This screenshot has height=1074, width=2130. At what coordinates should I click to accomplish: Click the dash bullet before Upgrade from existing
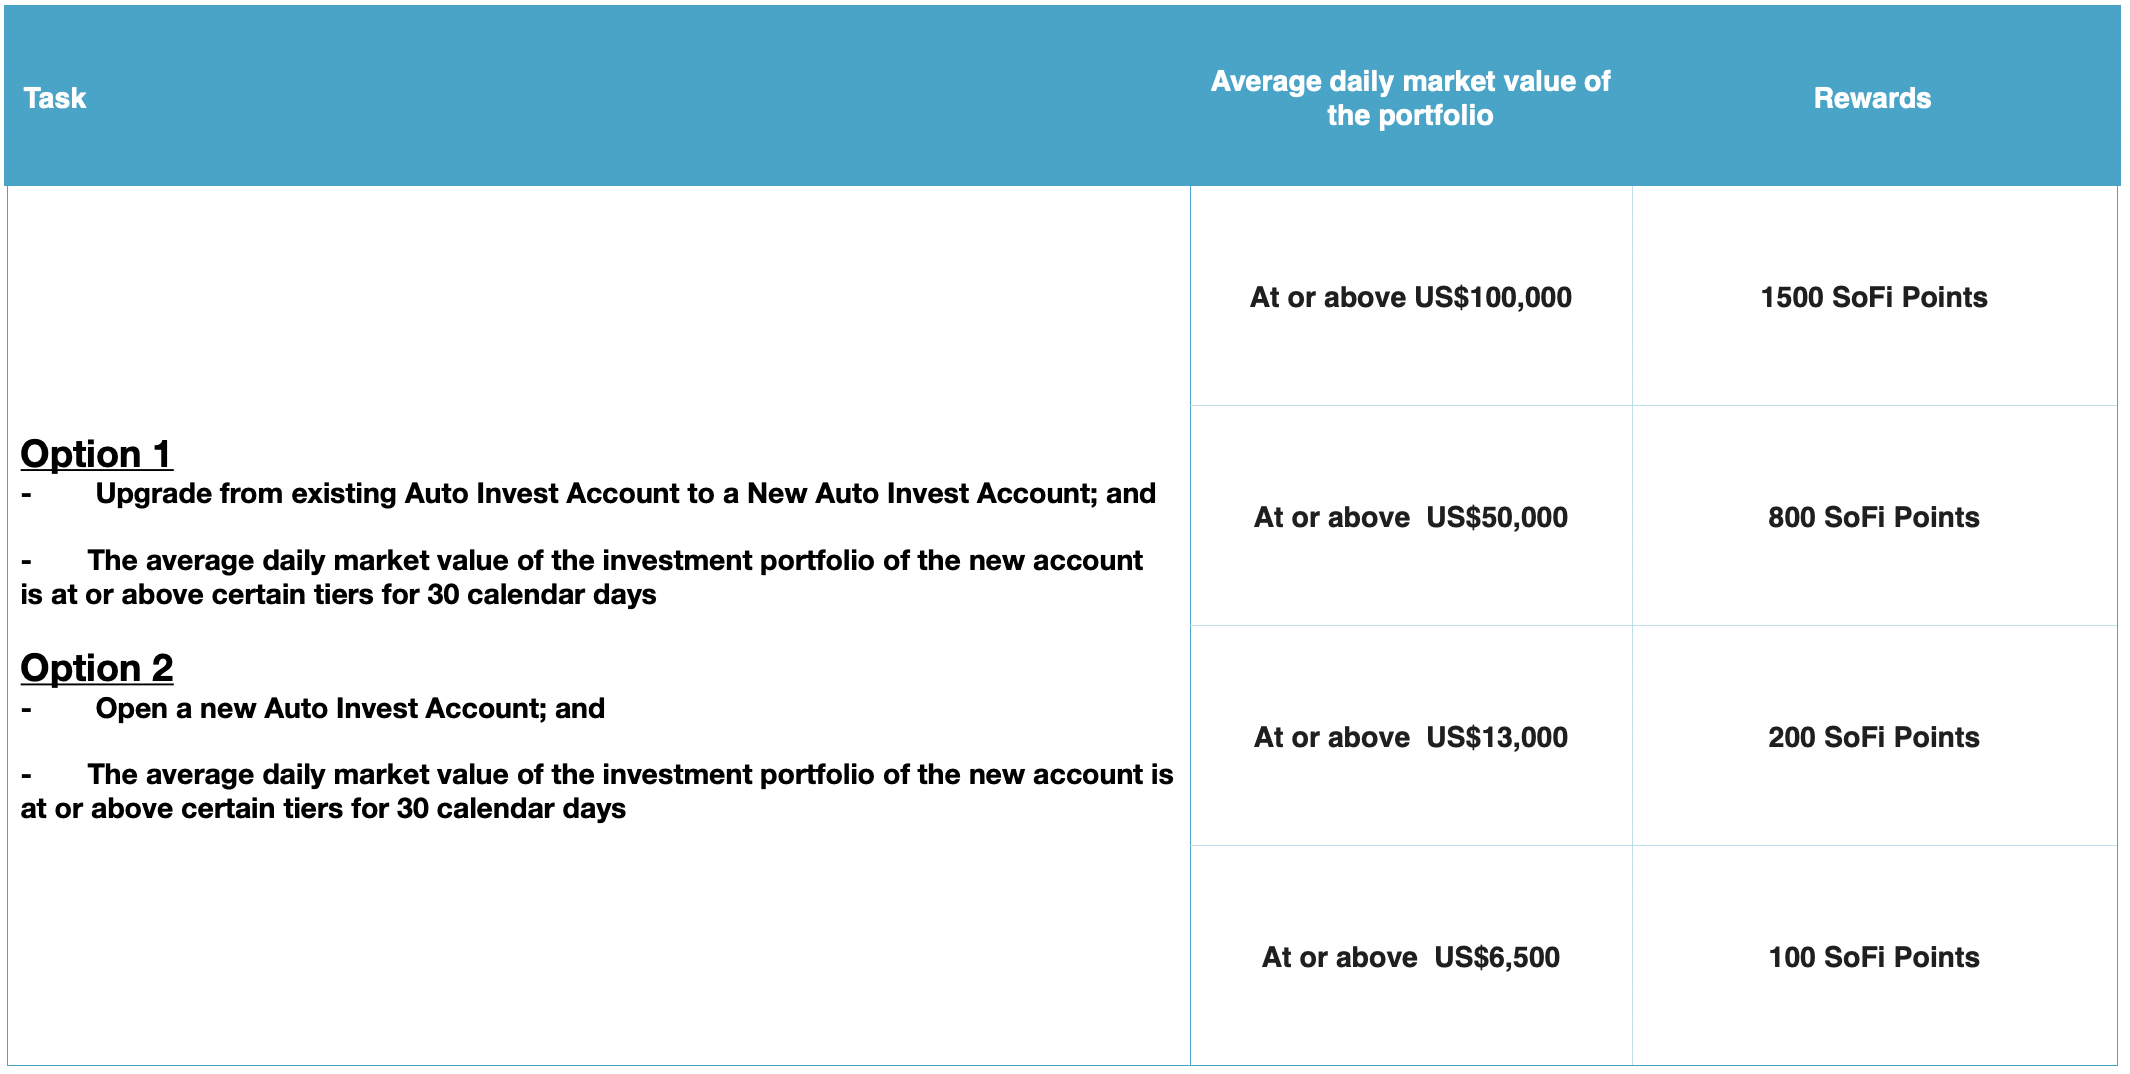(26, 494)
